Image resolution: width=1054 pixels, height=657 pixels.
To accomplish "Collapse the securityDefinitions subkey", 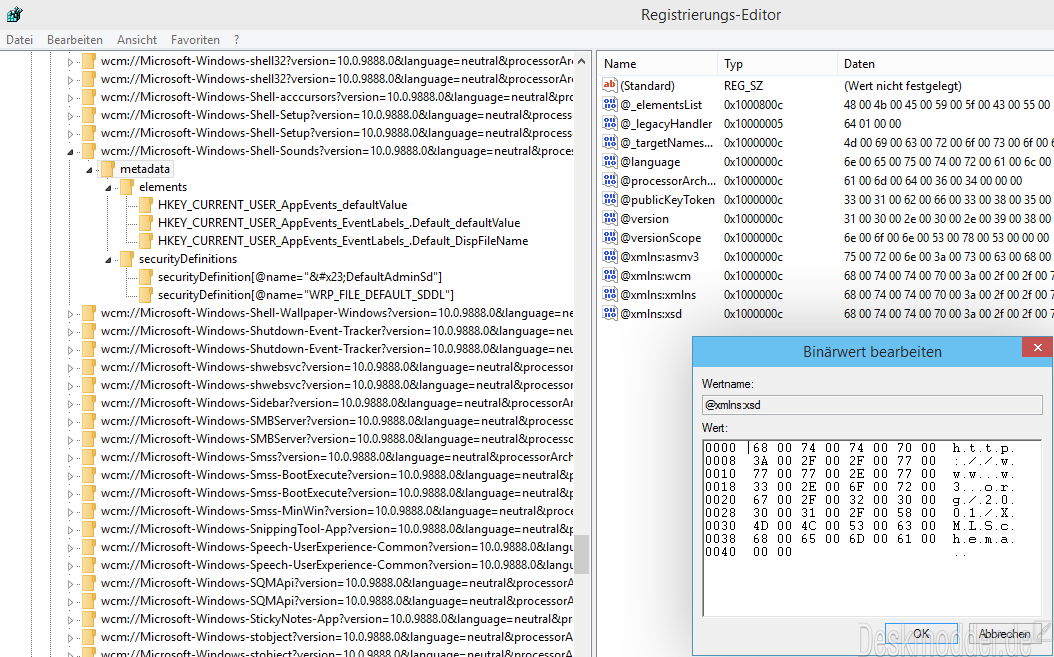I will pyautogui.click(x=108, y=260).
